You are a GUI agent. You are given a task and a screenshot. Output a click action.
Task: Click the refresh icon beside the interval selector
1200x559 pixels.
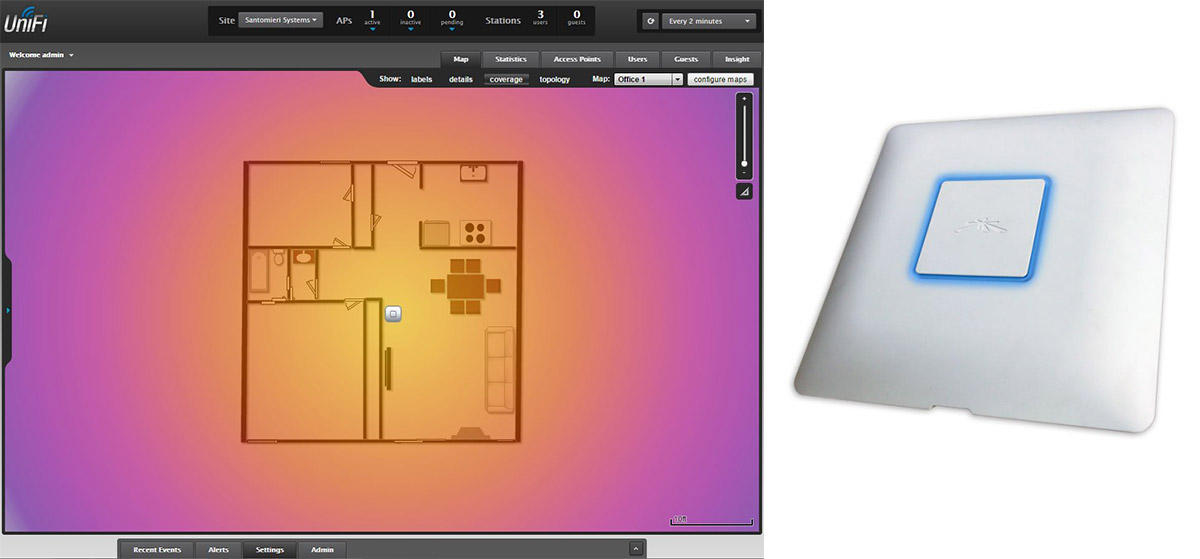(651, 21)
